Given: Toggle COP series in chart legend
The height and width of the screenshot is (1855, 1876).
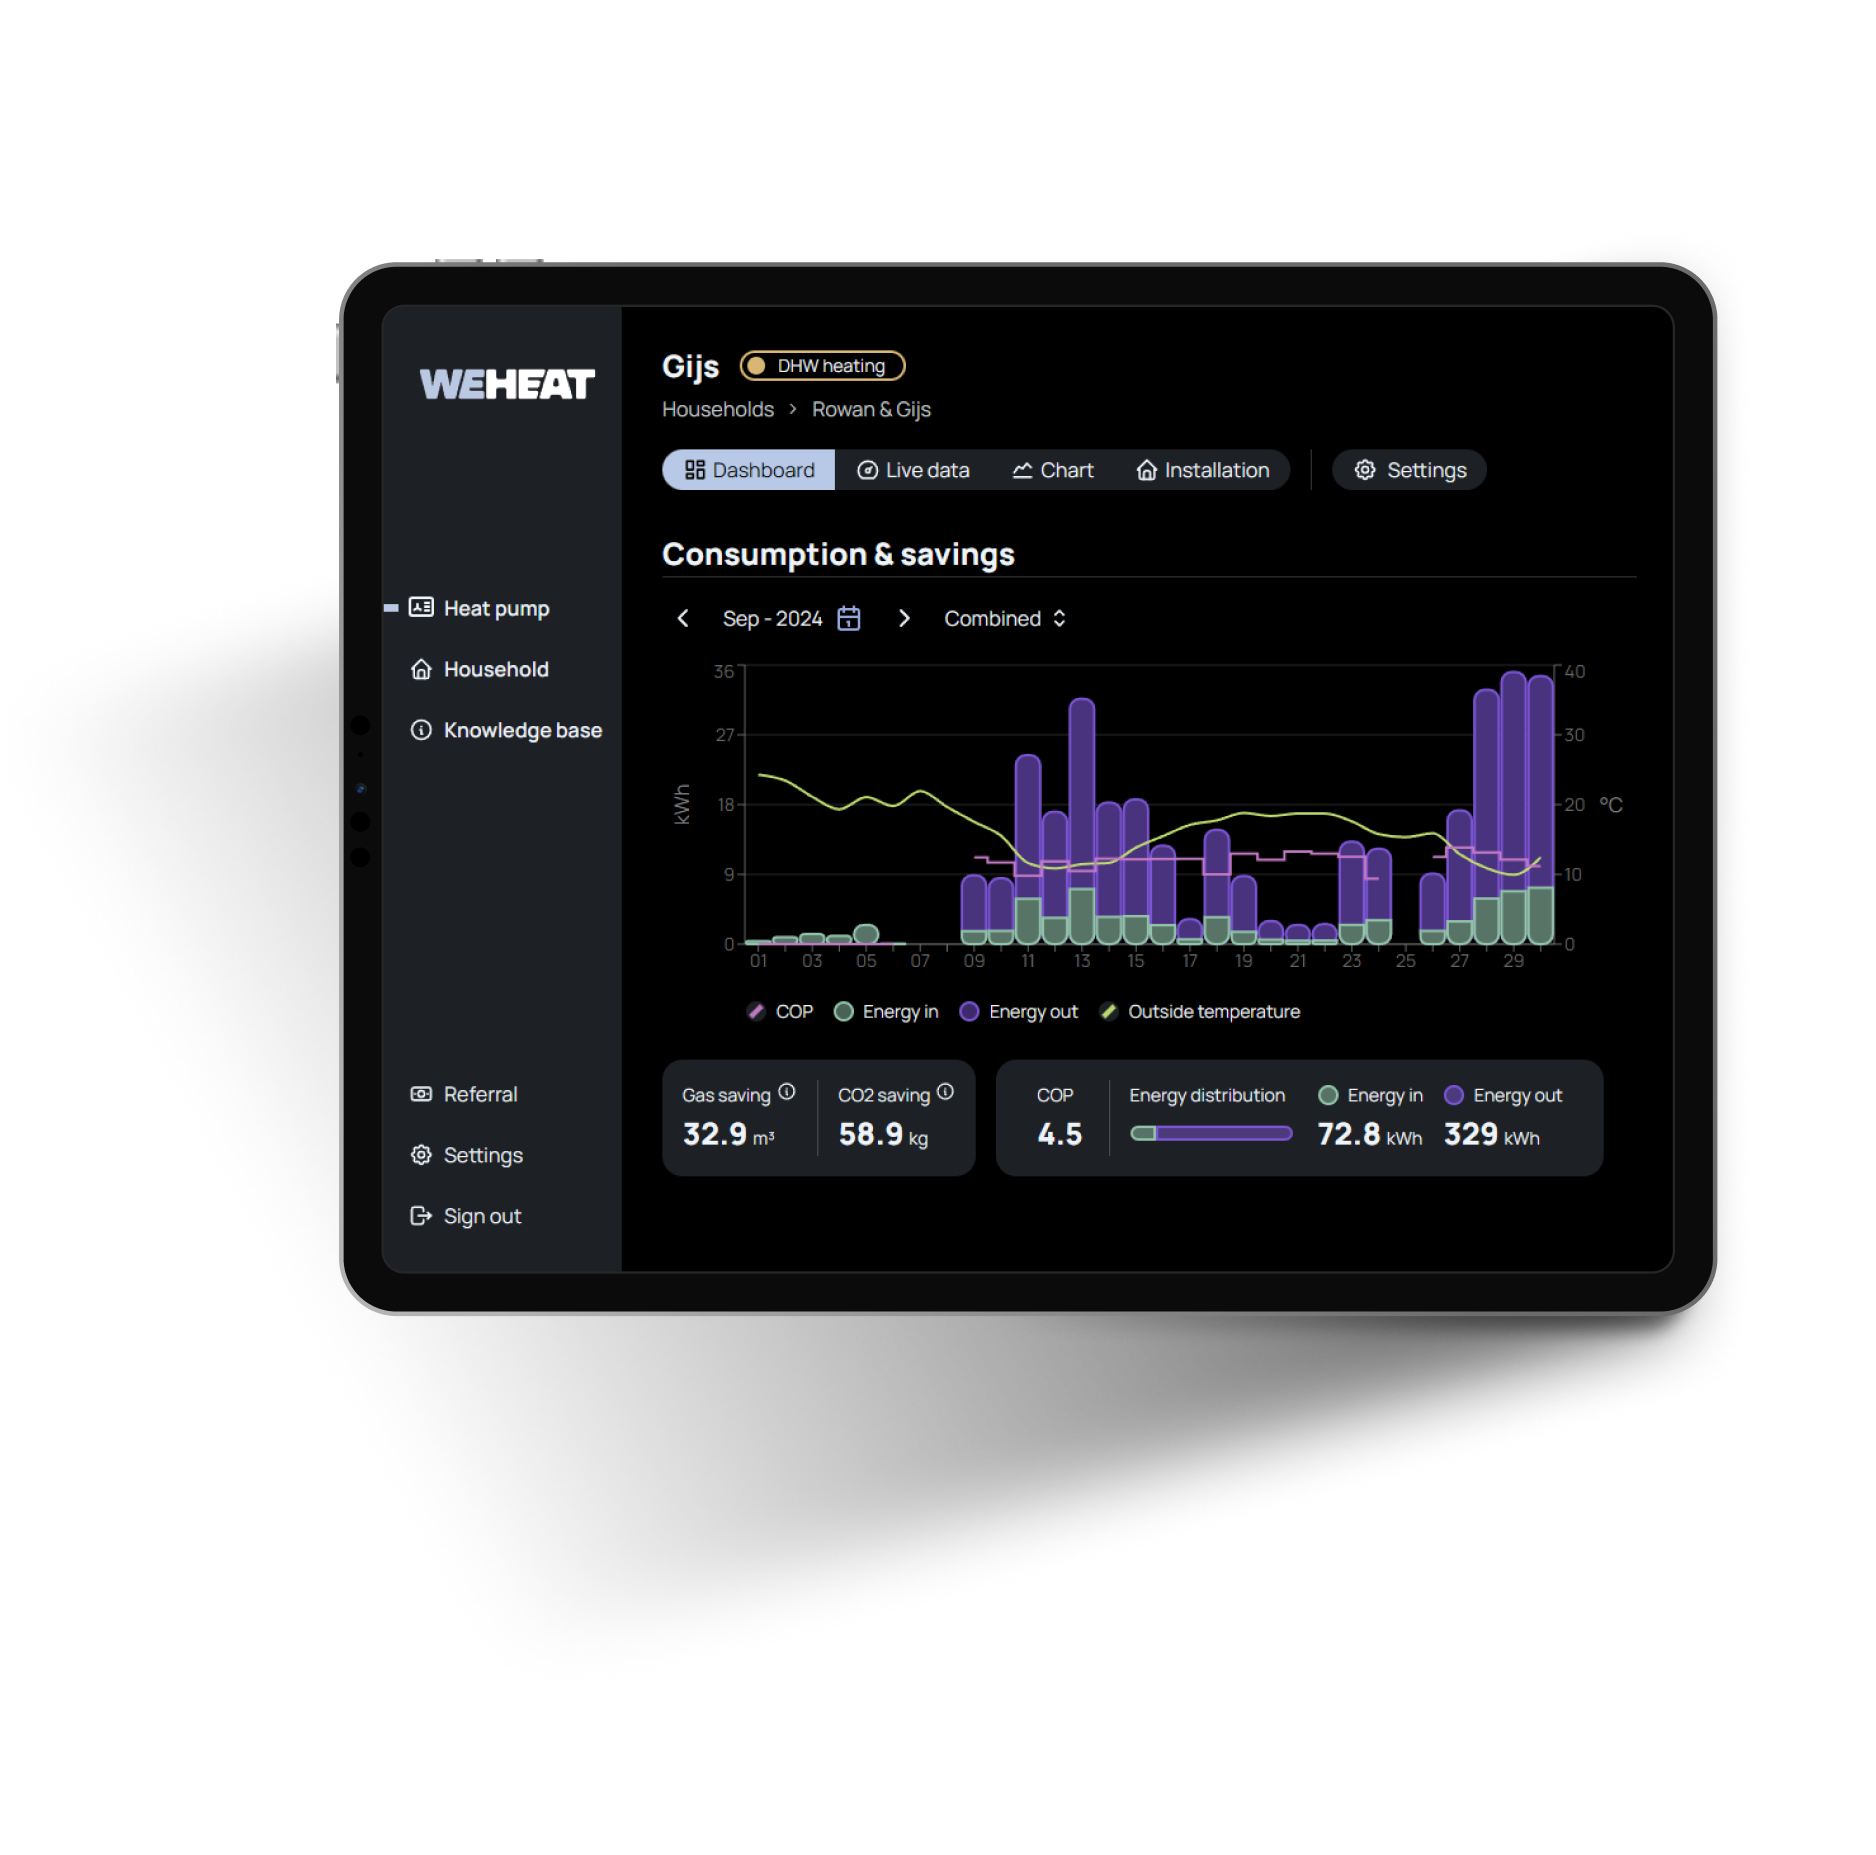Looking at the screenshot, I should pos(781,1012).
